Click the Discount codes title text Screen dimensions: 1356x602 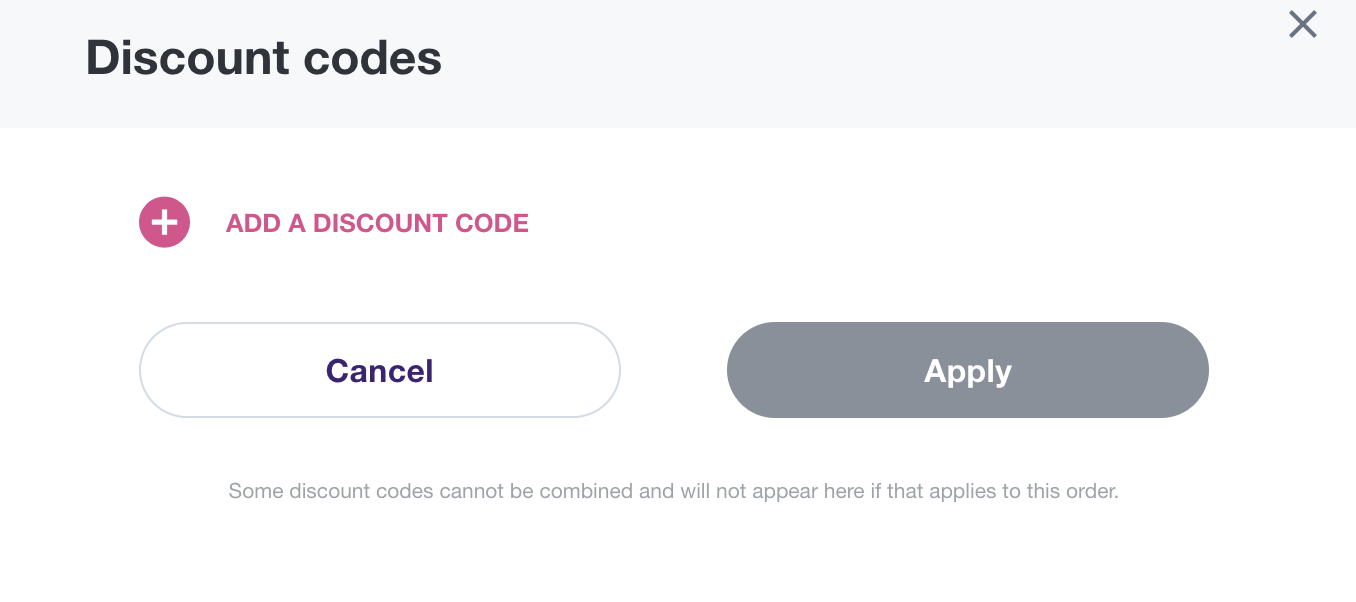264,58
